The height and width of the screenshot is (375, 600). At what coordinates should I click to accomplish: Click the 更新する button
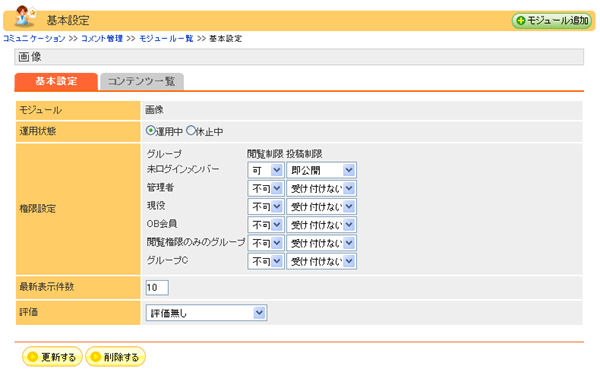point(52,357)
